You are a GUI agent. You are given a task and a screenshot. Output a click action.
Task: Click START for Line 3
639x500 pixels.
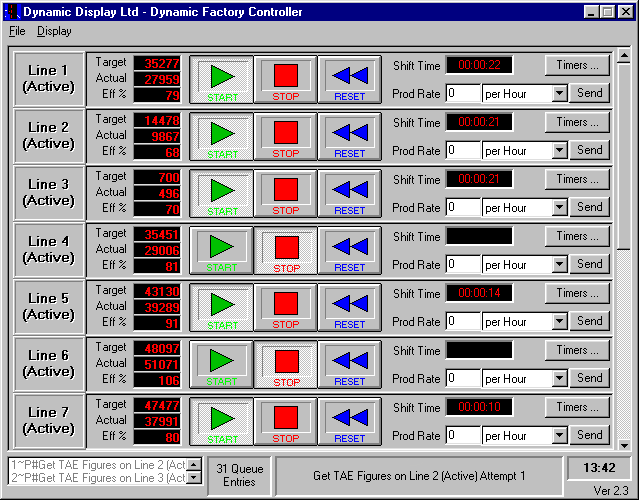coord(222,194)
